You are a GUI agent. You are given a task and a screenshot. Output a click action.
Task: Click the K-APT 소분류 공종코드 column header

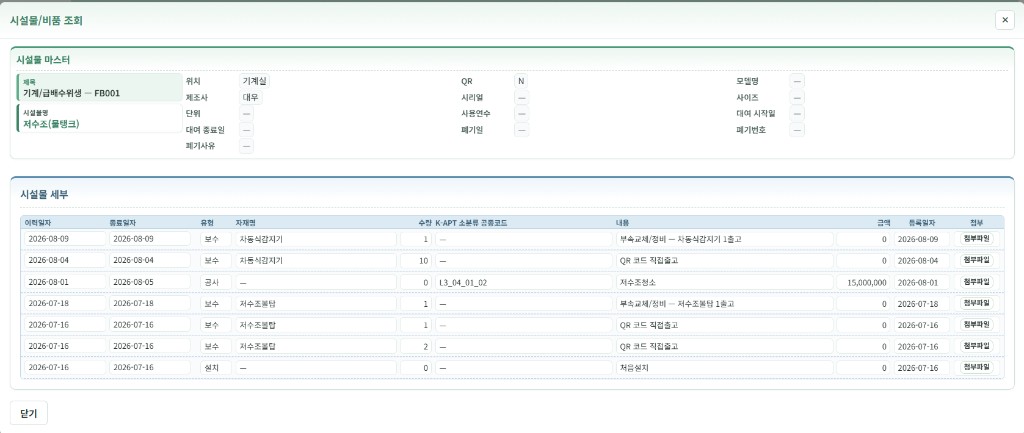coord(472,222)
